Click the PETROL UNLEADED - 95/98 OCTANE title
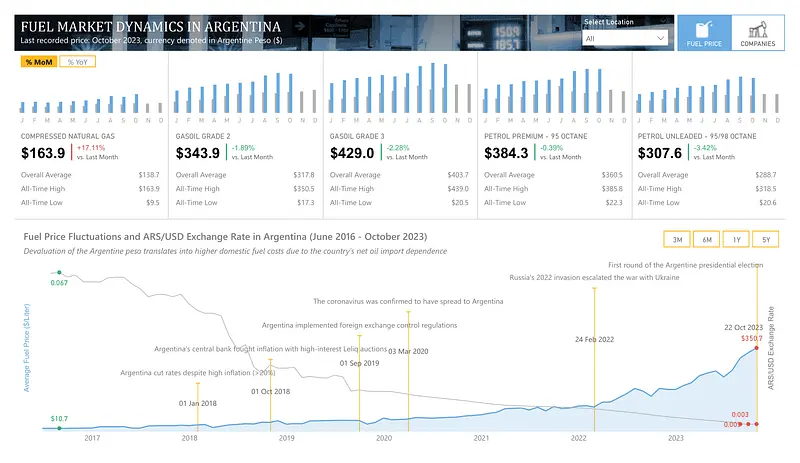 pos(697,136)
